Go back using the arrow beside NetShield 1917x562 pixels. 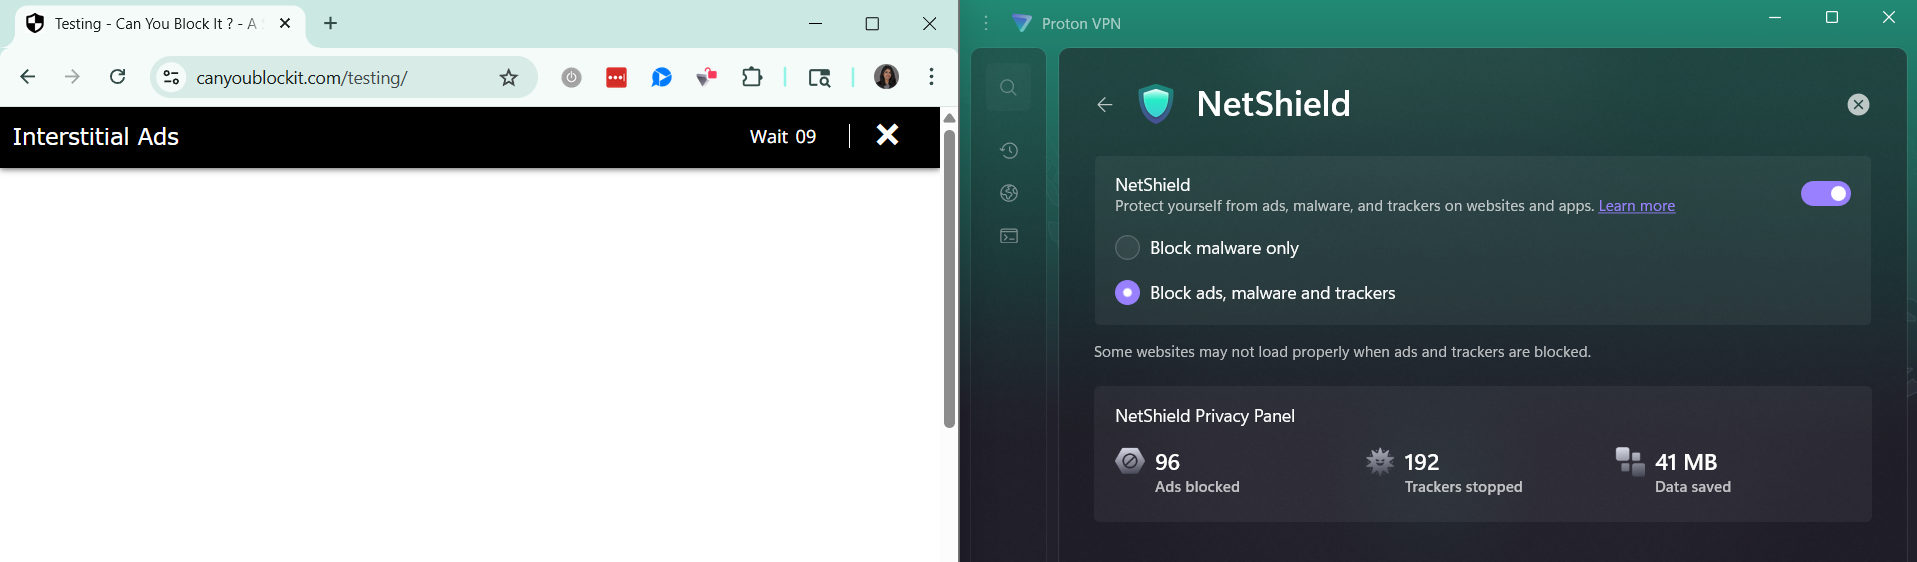click(1104, 104)
